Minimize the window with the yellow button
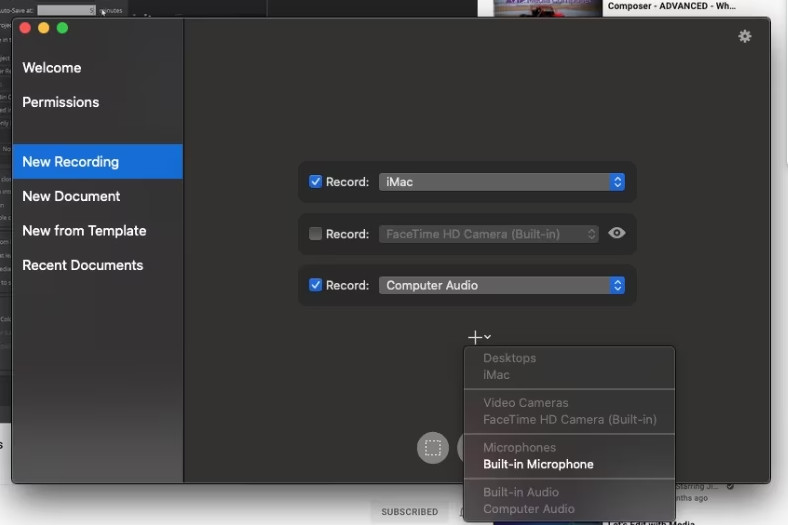Viewport: 788px width, 525px height. click(x=44, y=28)
